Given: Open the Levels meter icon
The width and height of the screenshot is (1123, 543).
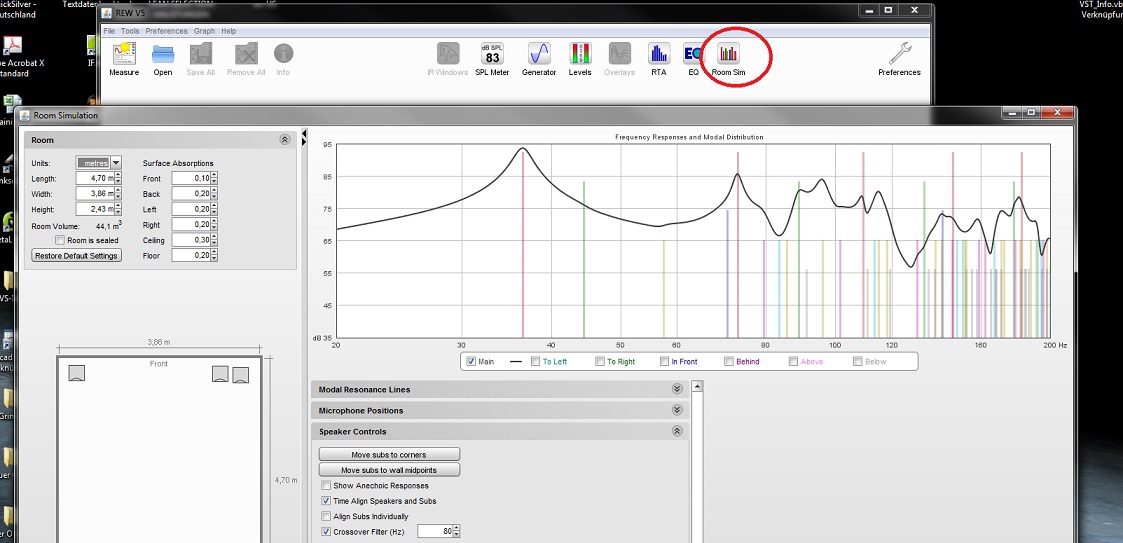Looking at the screenshot, I should pyautogui.click(x=580, y=56).
